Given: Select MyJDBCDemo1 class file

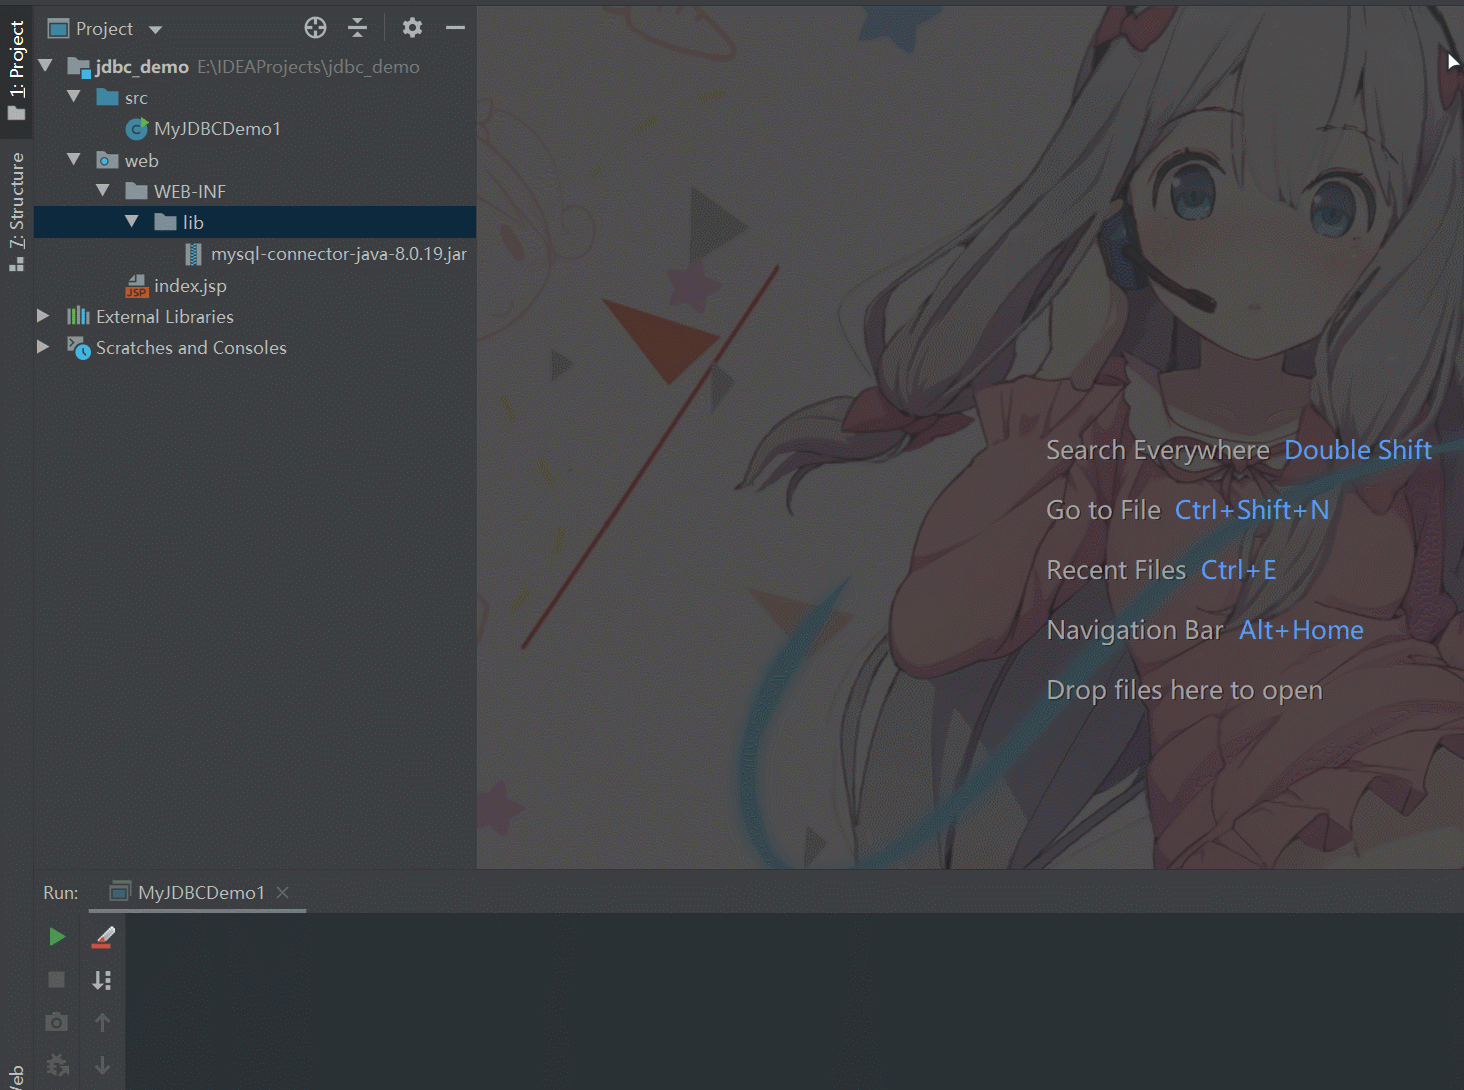Looking at the screenshot, I should [217, 129].
